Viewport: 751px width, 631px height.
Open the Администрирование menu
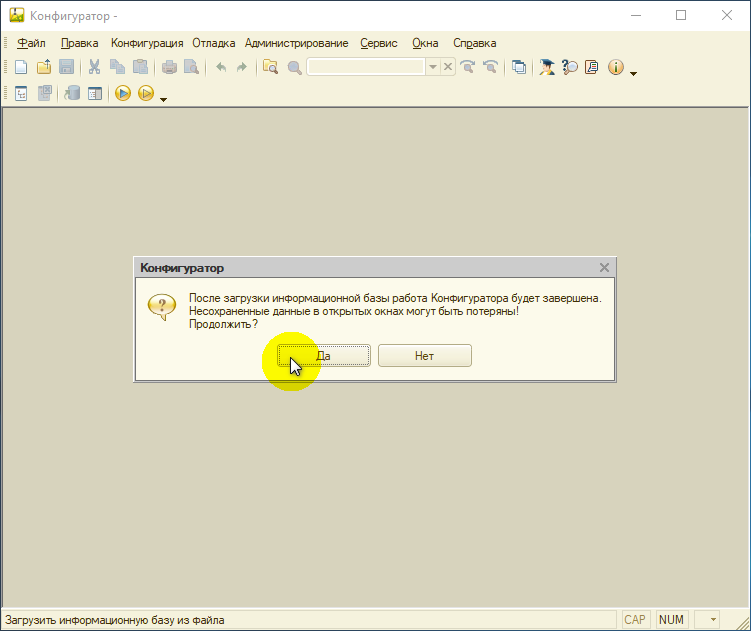click(296, 43)
